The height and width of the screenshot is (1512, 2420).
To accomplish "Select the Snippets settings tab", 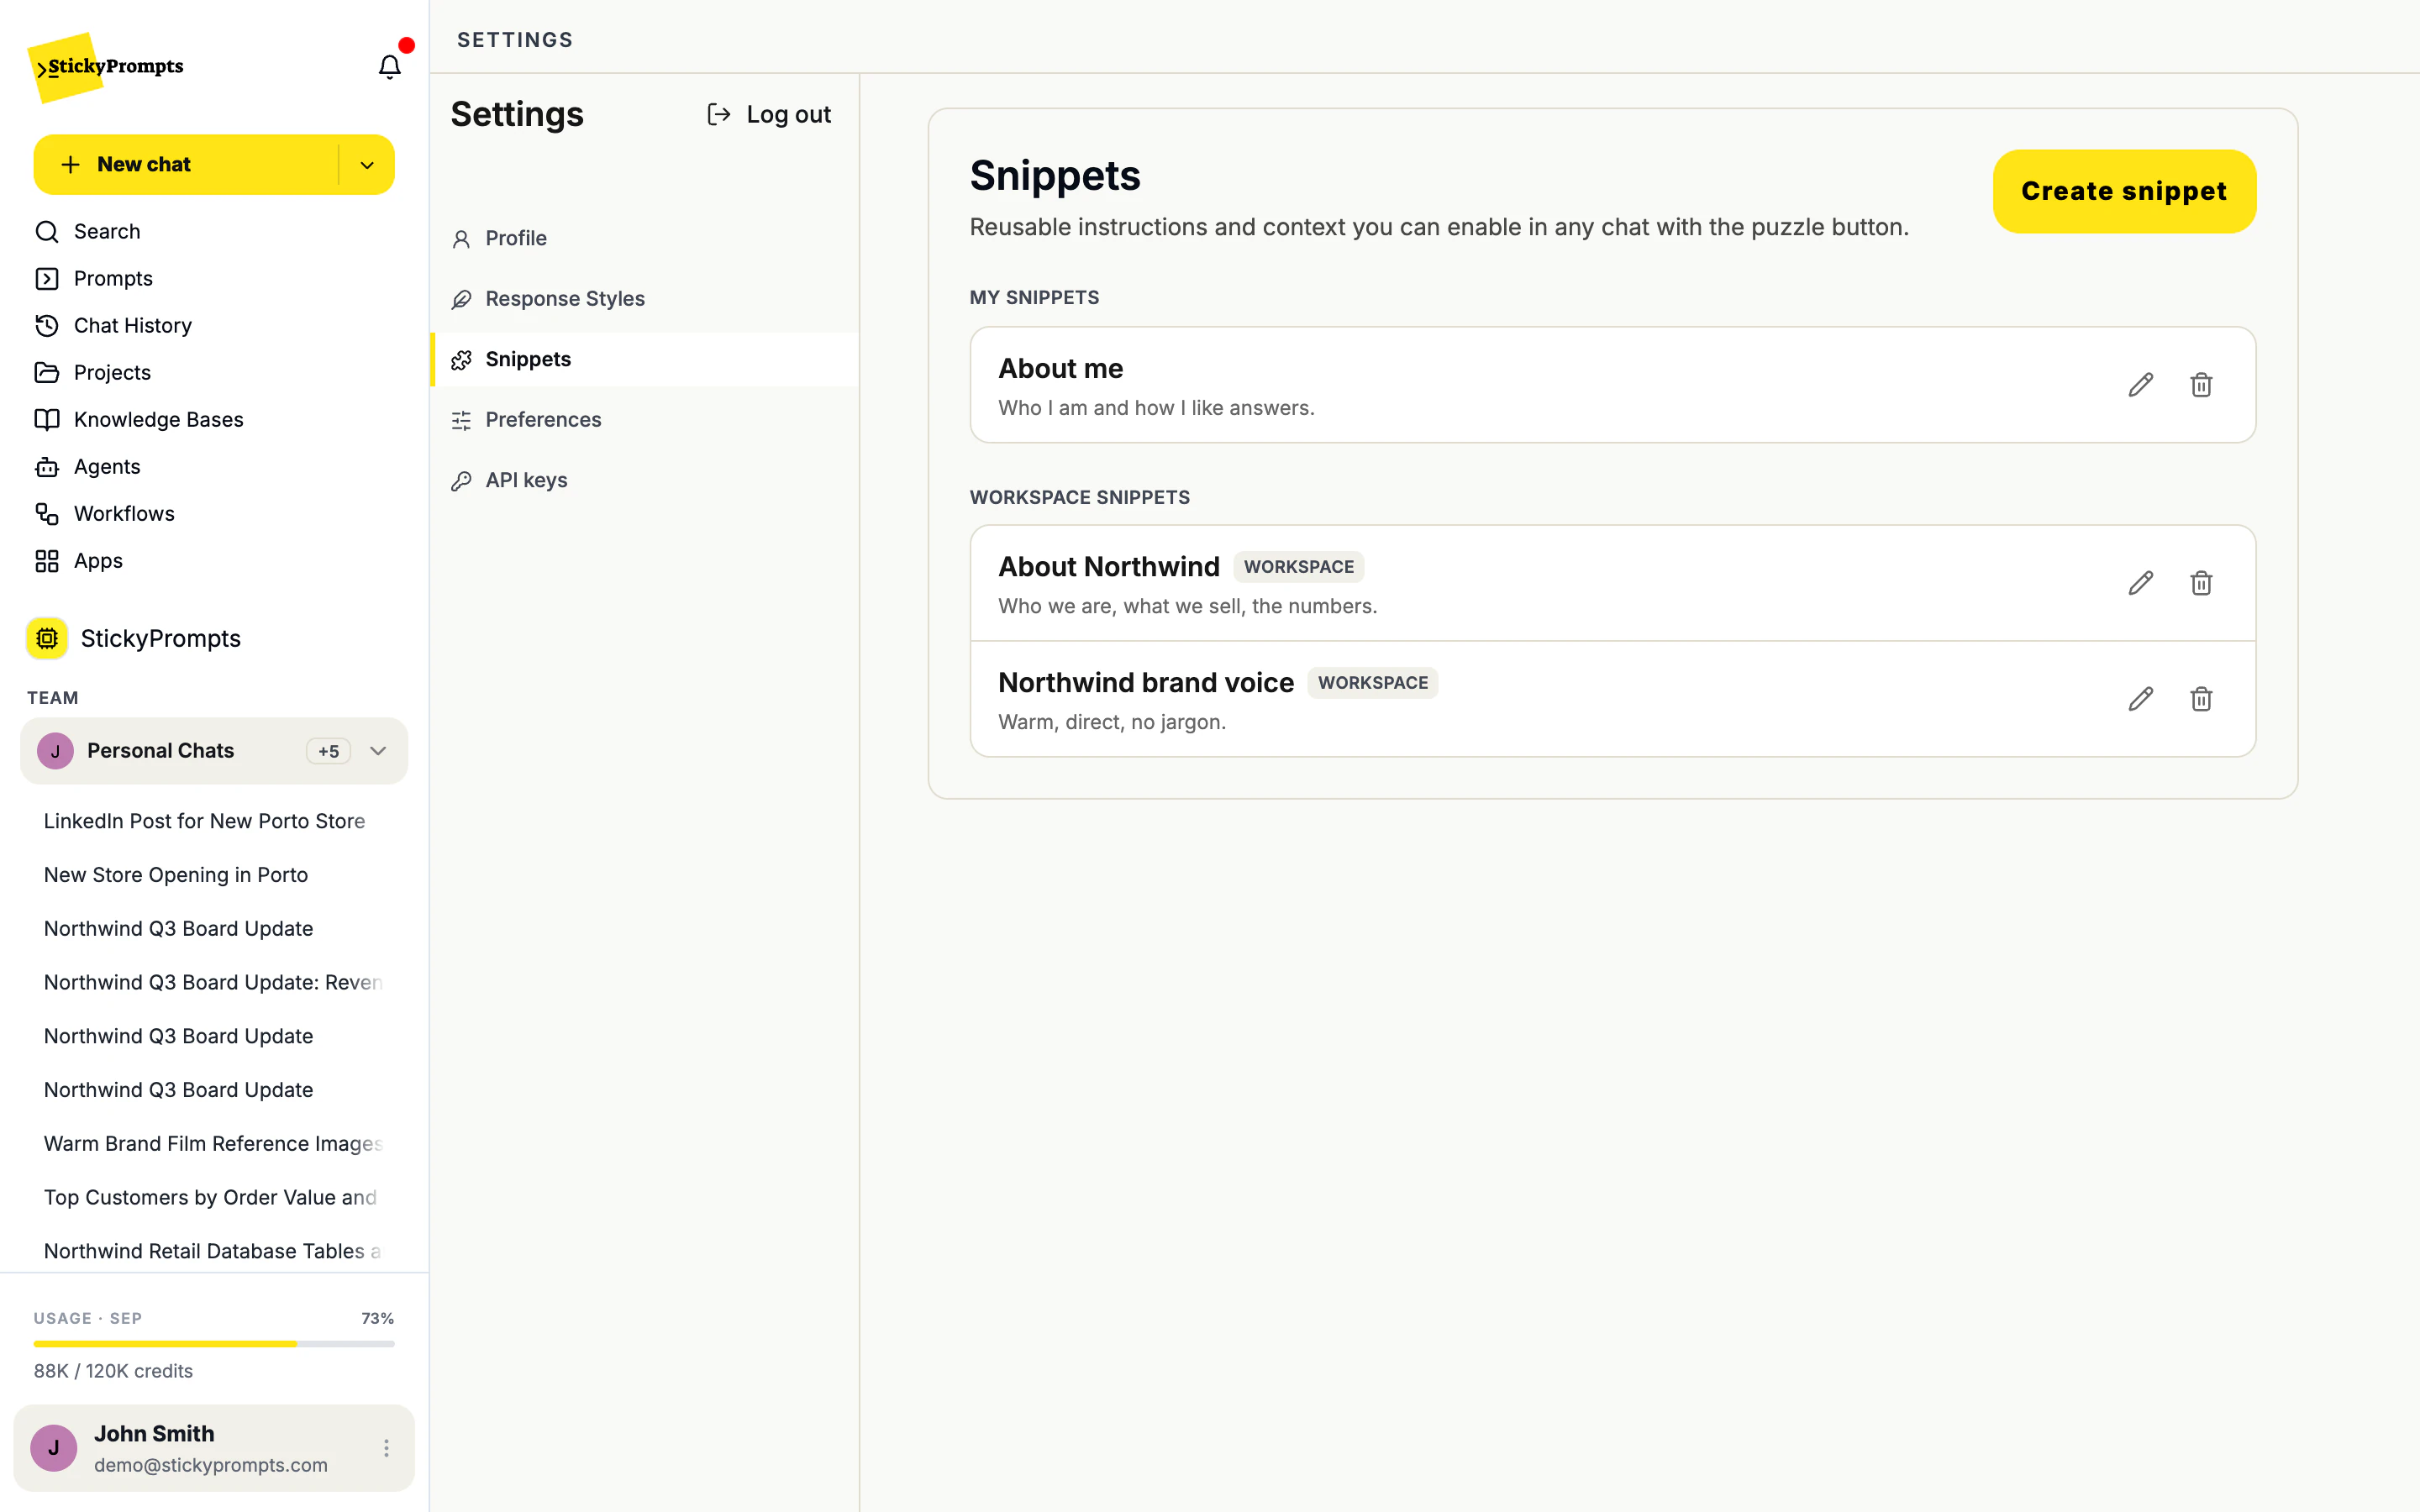I will (x=645, y=360).
